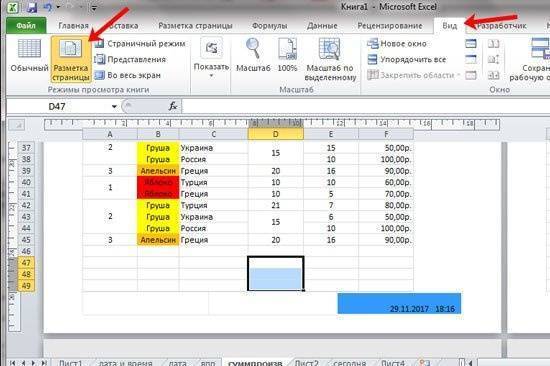Click Новое окно
Screen dimensions: 550x366
[x=397, y=44]
